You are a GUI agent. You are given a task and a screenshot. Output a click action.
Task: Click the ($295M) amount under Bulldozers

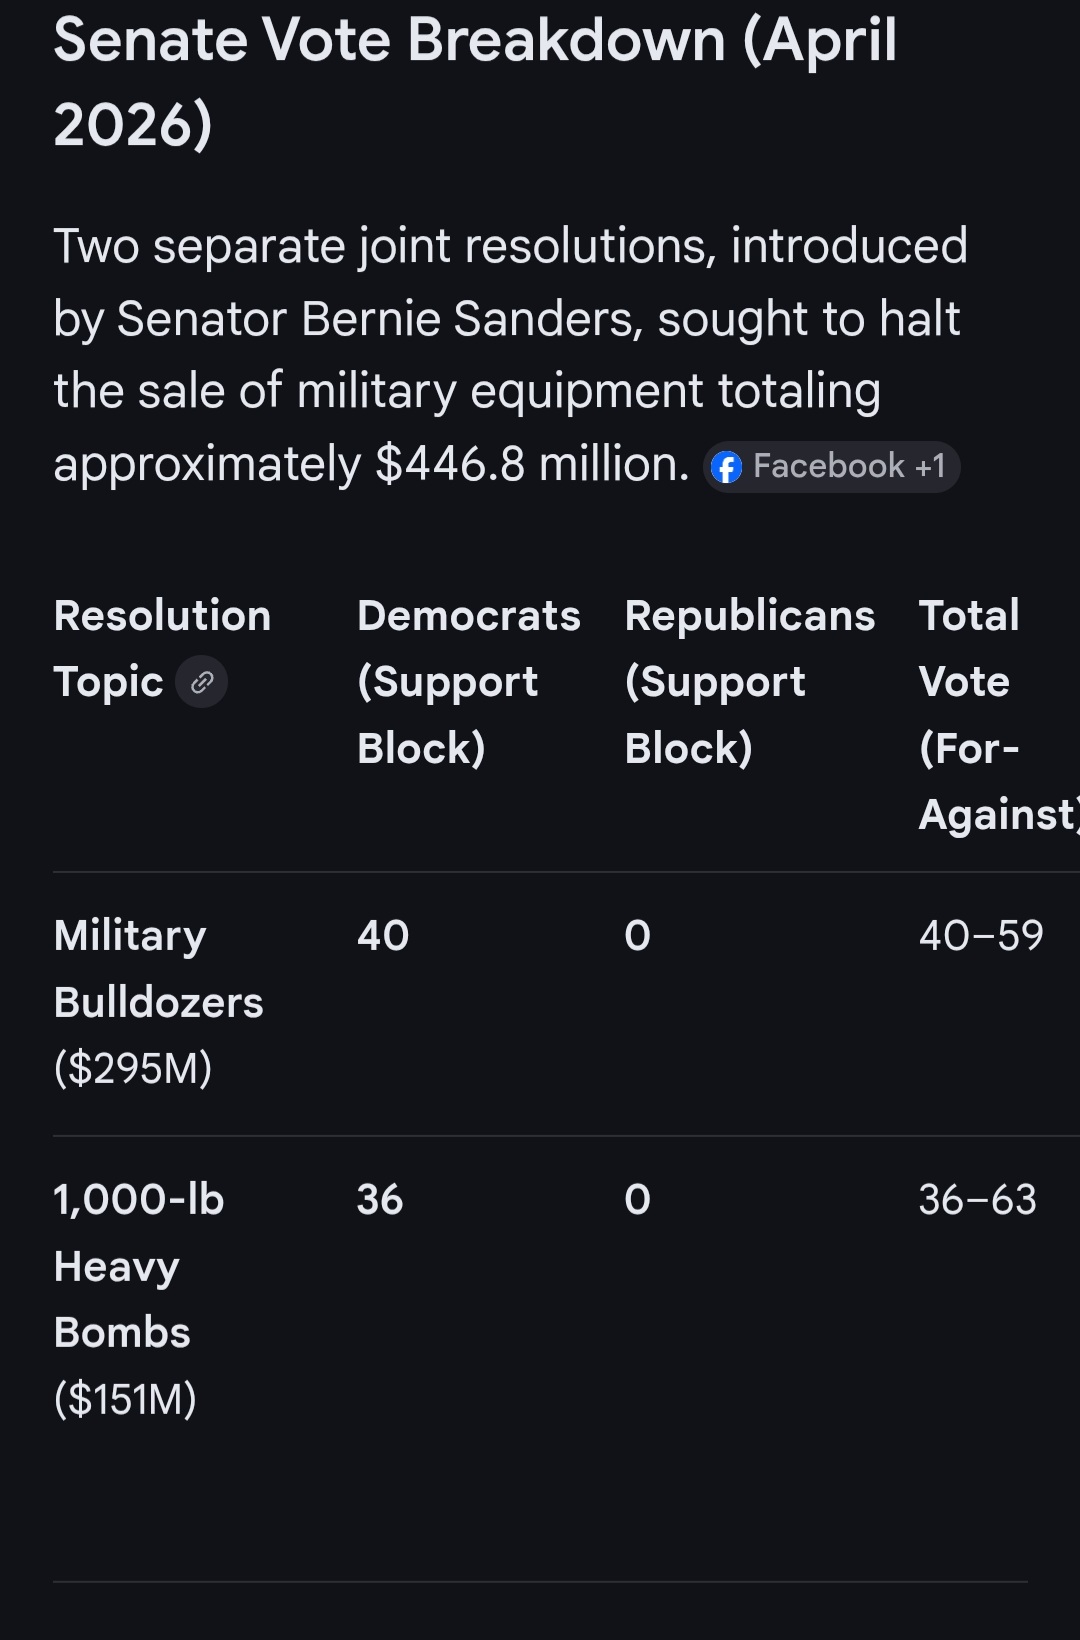pyautogui.click(x=133, y=1069)
